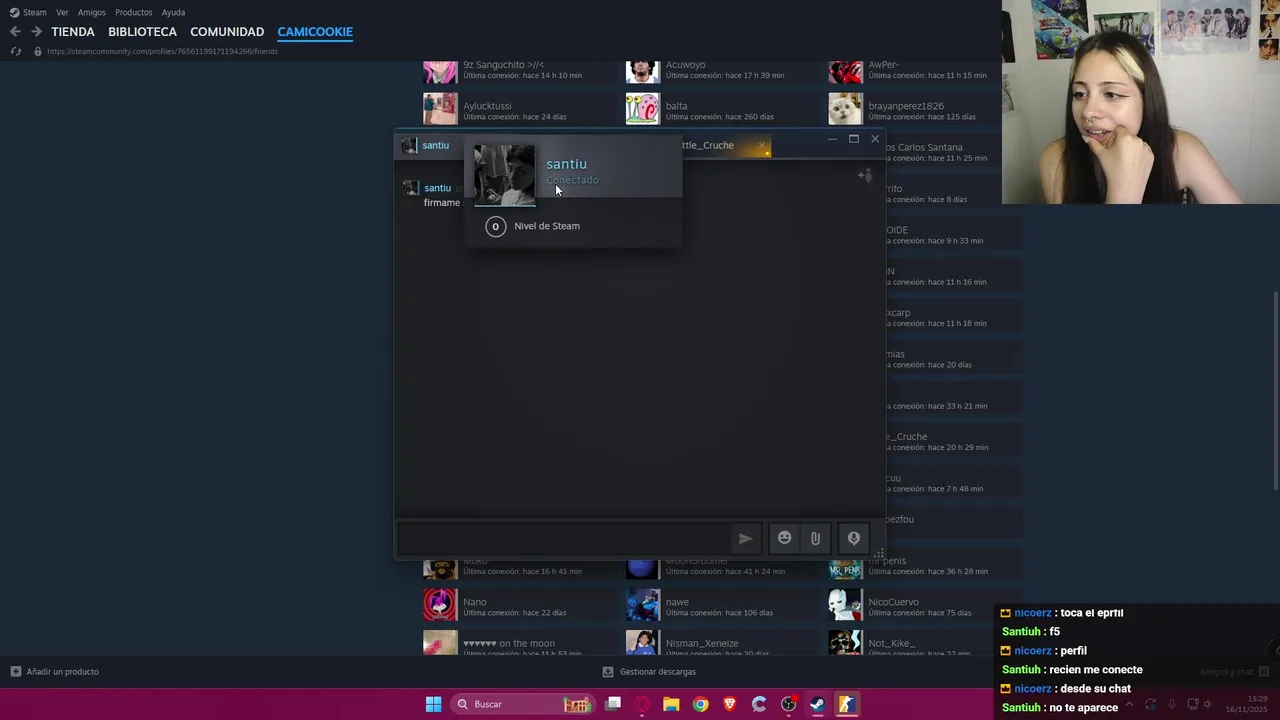1280x720 pixels.
Task: Open Gestionar descargas
Action: pyautogui.click(x=648, y=672)
